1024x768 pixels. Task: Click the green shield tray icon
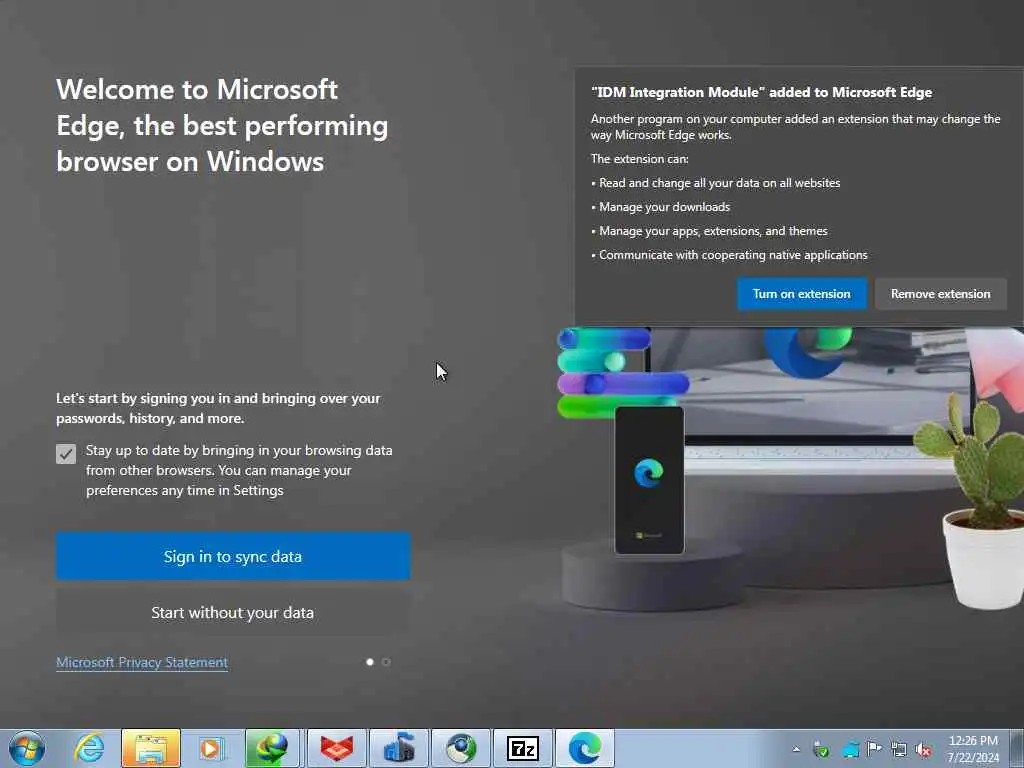coord(822,750)
